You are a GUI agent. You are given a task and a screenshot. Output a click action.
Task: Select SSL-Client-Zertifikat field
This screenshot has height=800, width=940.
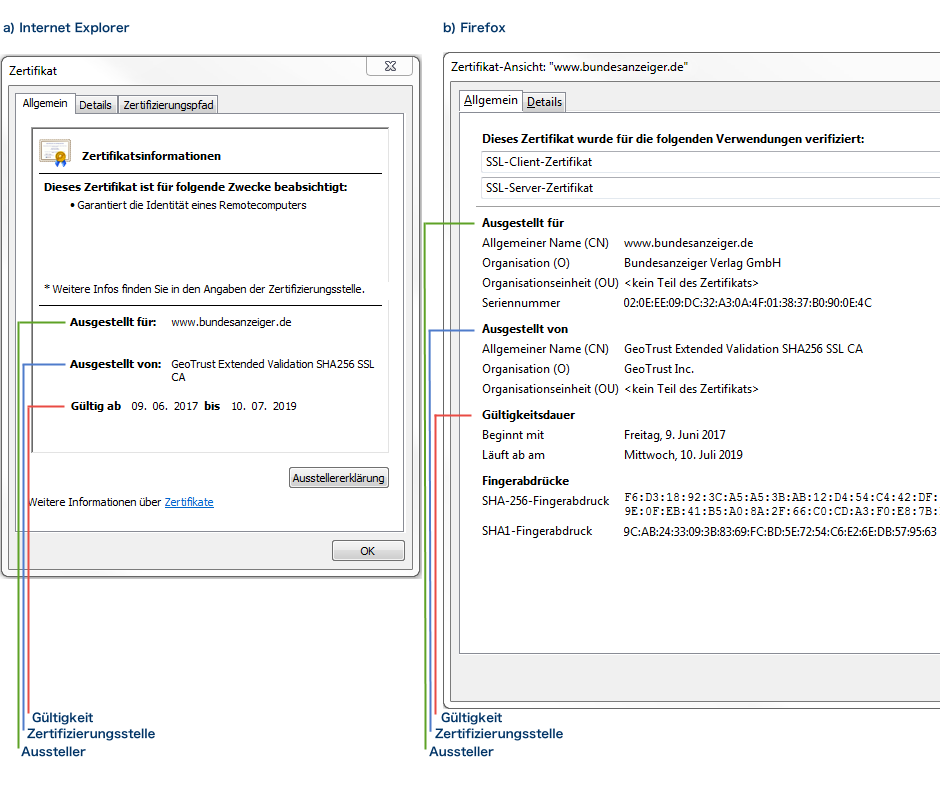pos(710,162)
